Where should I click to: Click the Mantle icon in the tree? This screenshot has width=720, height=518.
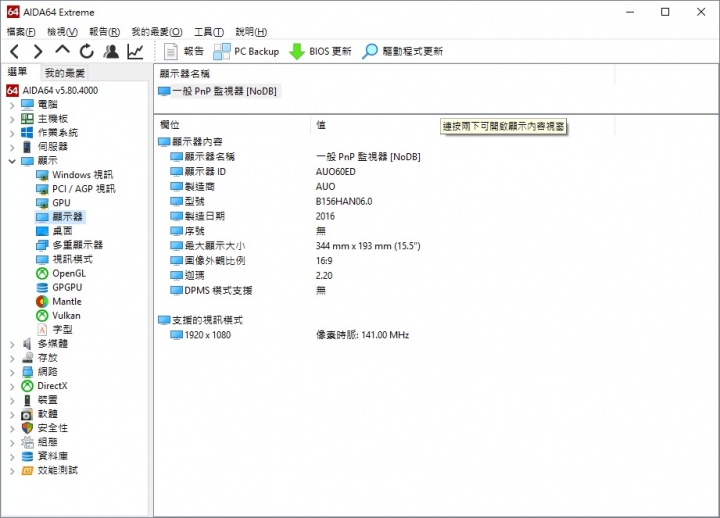[x=42, y=302]
